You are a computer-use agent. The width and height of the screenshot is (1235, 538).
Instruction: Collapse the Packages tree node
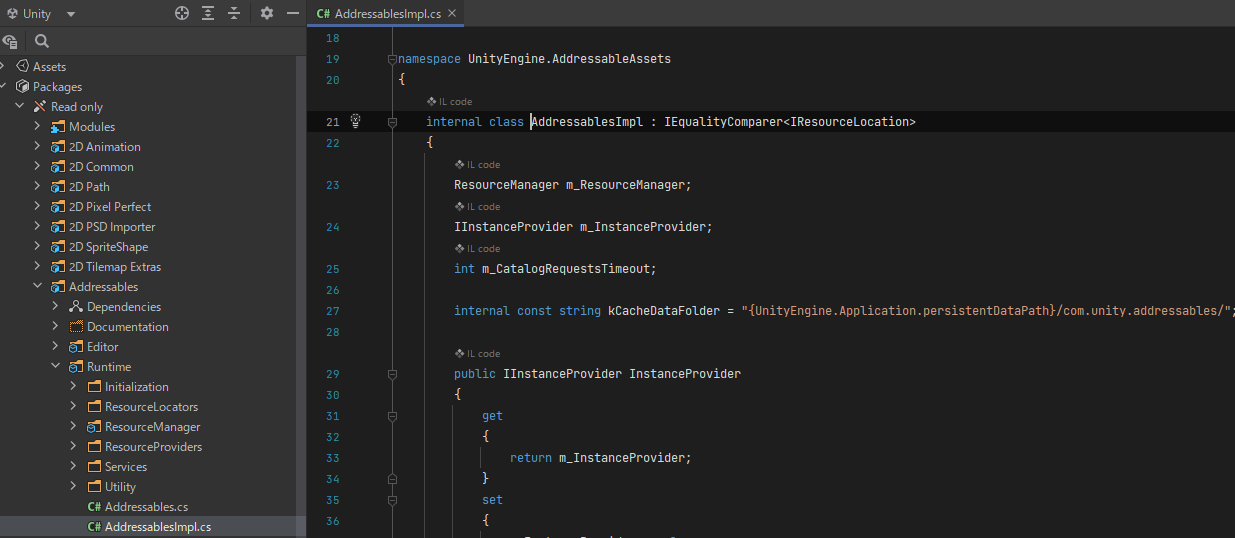tap(3, 86)
